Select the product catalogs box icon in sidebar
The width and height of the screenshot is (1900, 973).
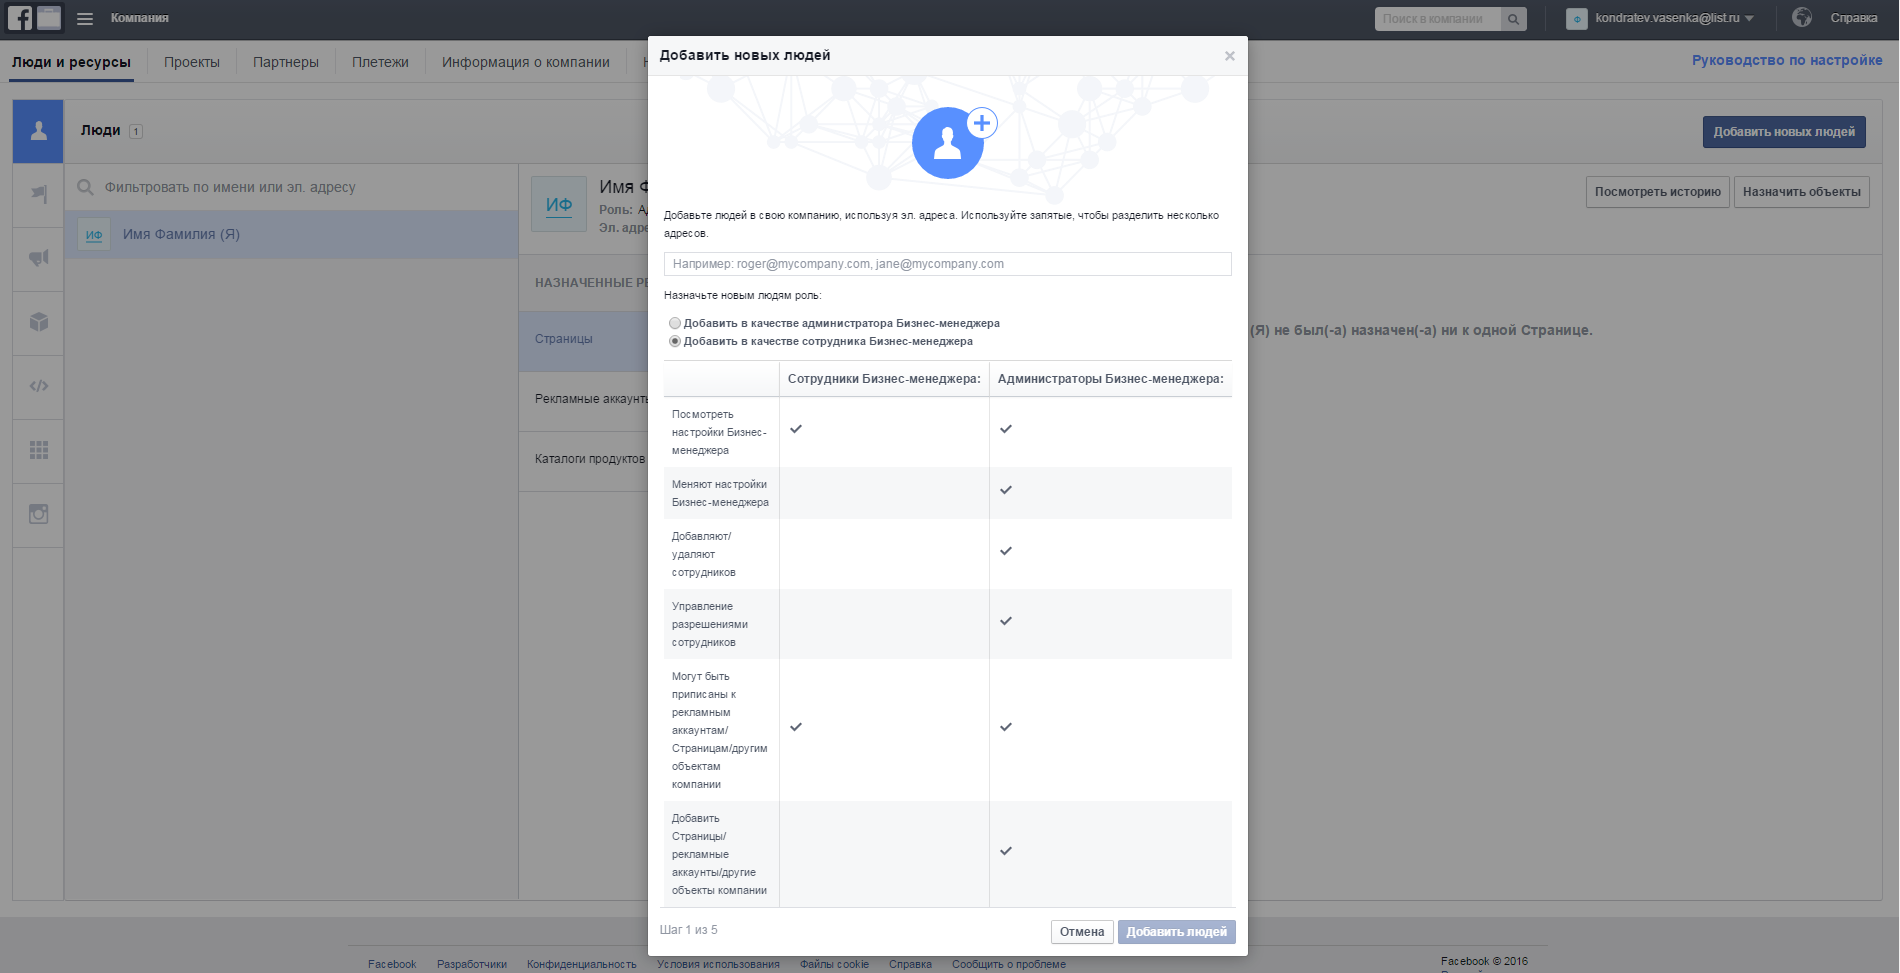pyautogui.click(x=38, y=322)
